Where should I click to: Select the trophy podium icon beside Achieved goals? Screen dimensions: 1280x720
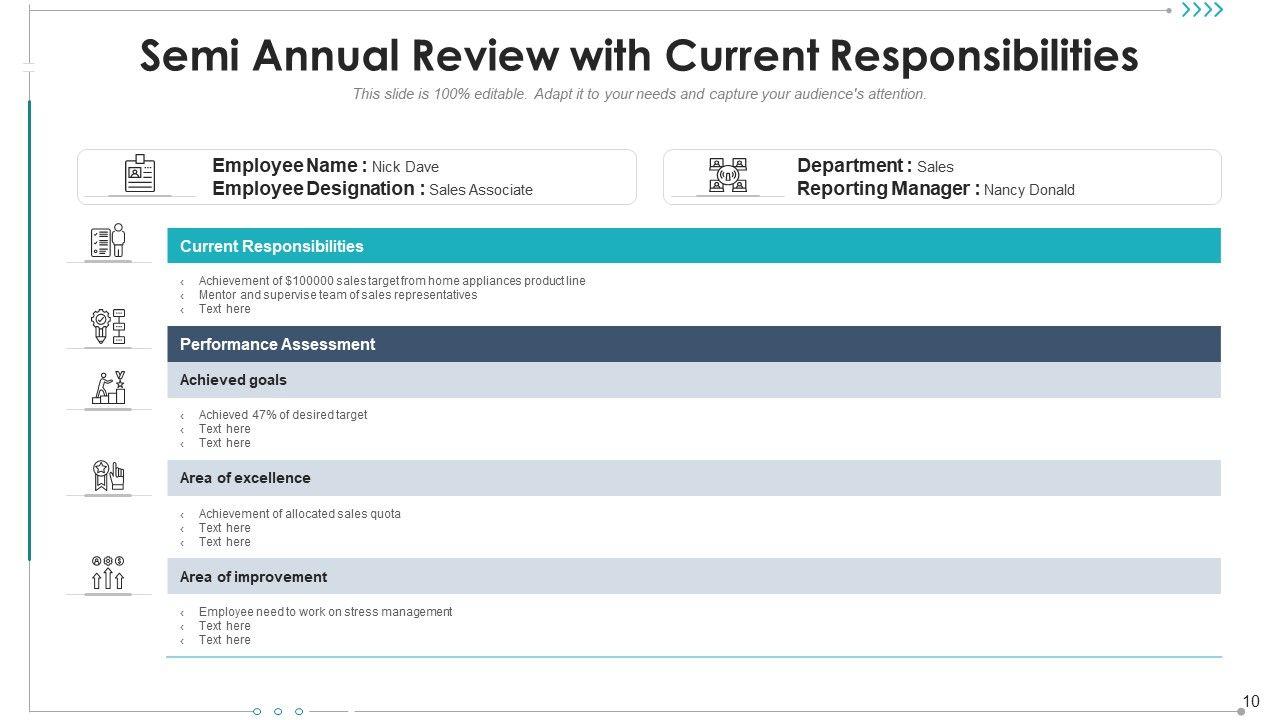pyautogui.click(x=109, y=388)
